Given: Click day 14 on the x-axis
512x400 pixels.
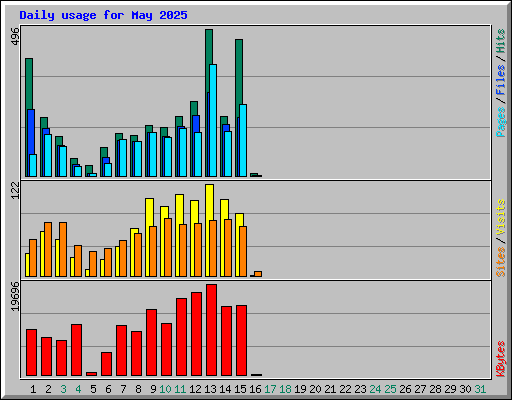Looking at the screenshot, I should [225, 389].
